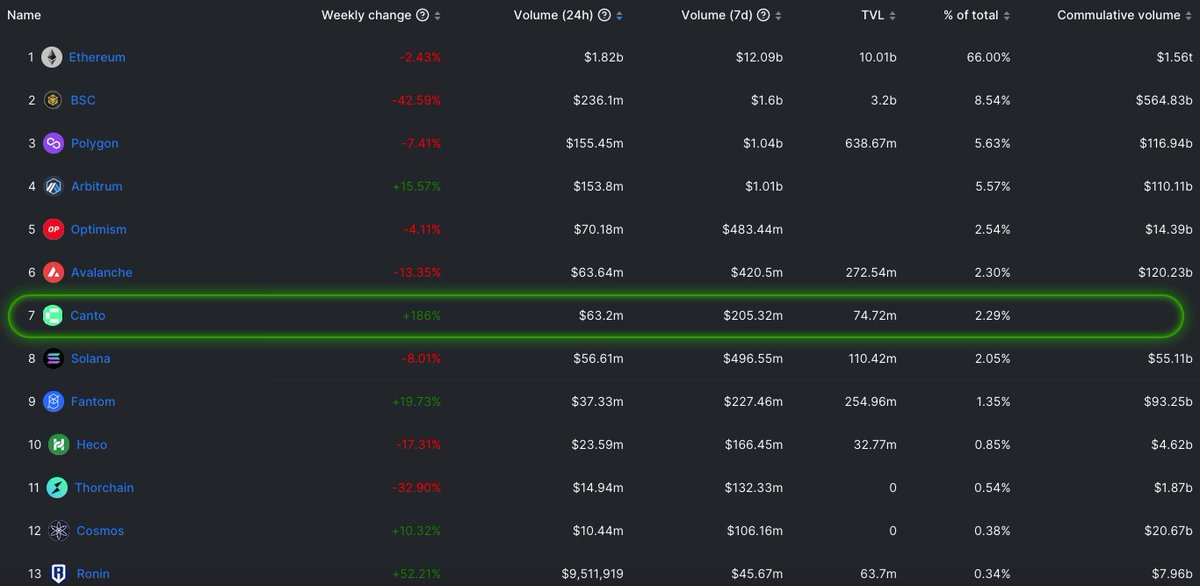
Task: Click the Ronin chain logo icon
Action: point(59,573)
